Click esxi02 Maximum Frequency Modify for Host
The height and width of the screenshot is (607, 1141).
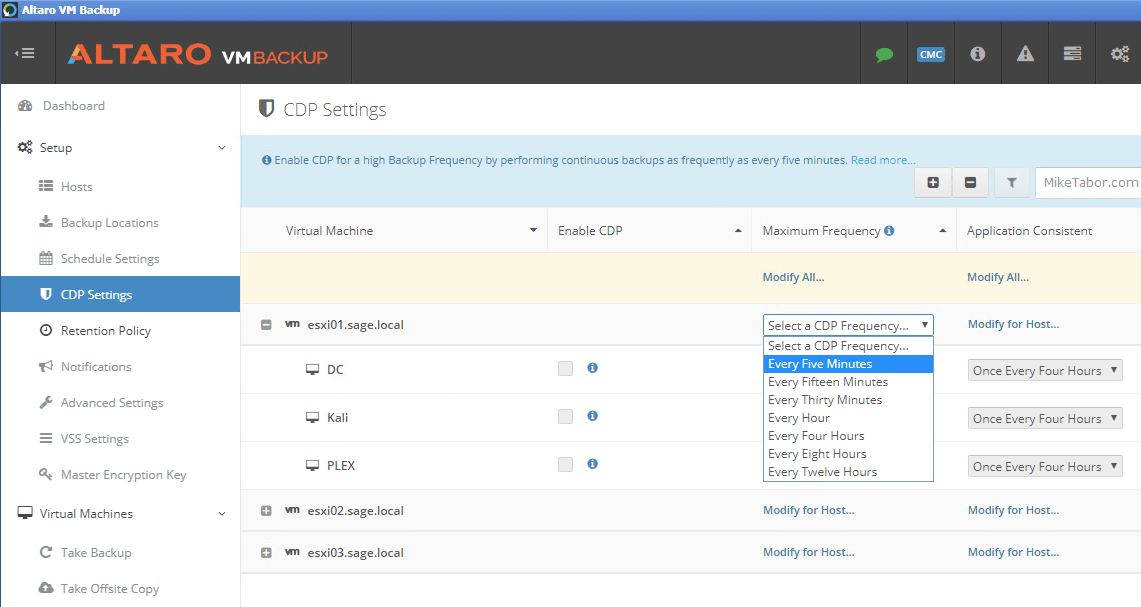pyautogui.click(x=808, y=510)
